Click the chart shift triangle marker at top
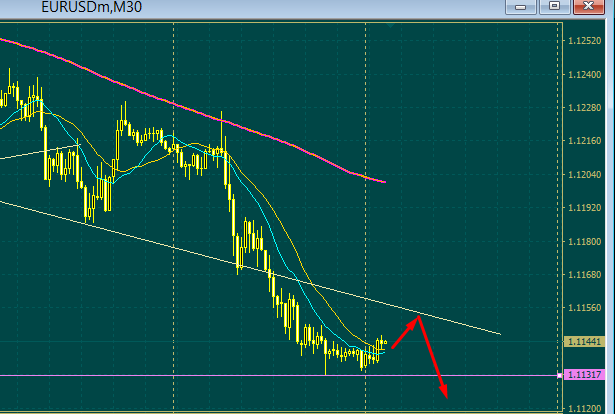 (x=390, y=25)
